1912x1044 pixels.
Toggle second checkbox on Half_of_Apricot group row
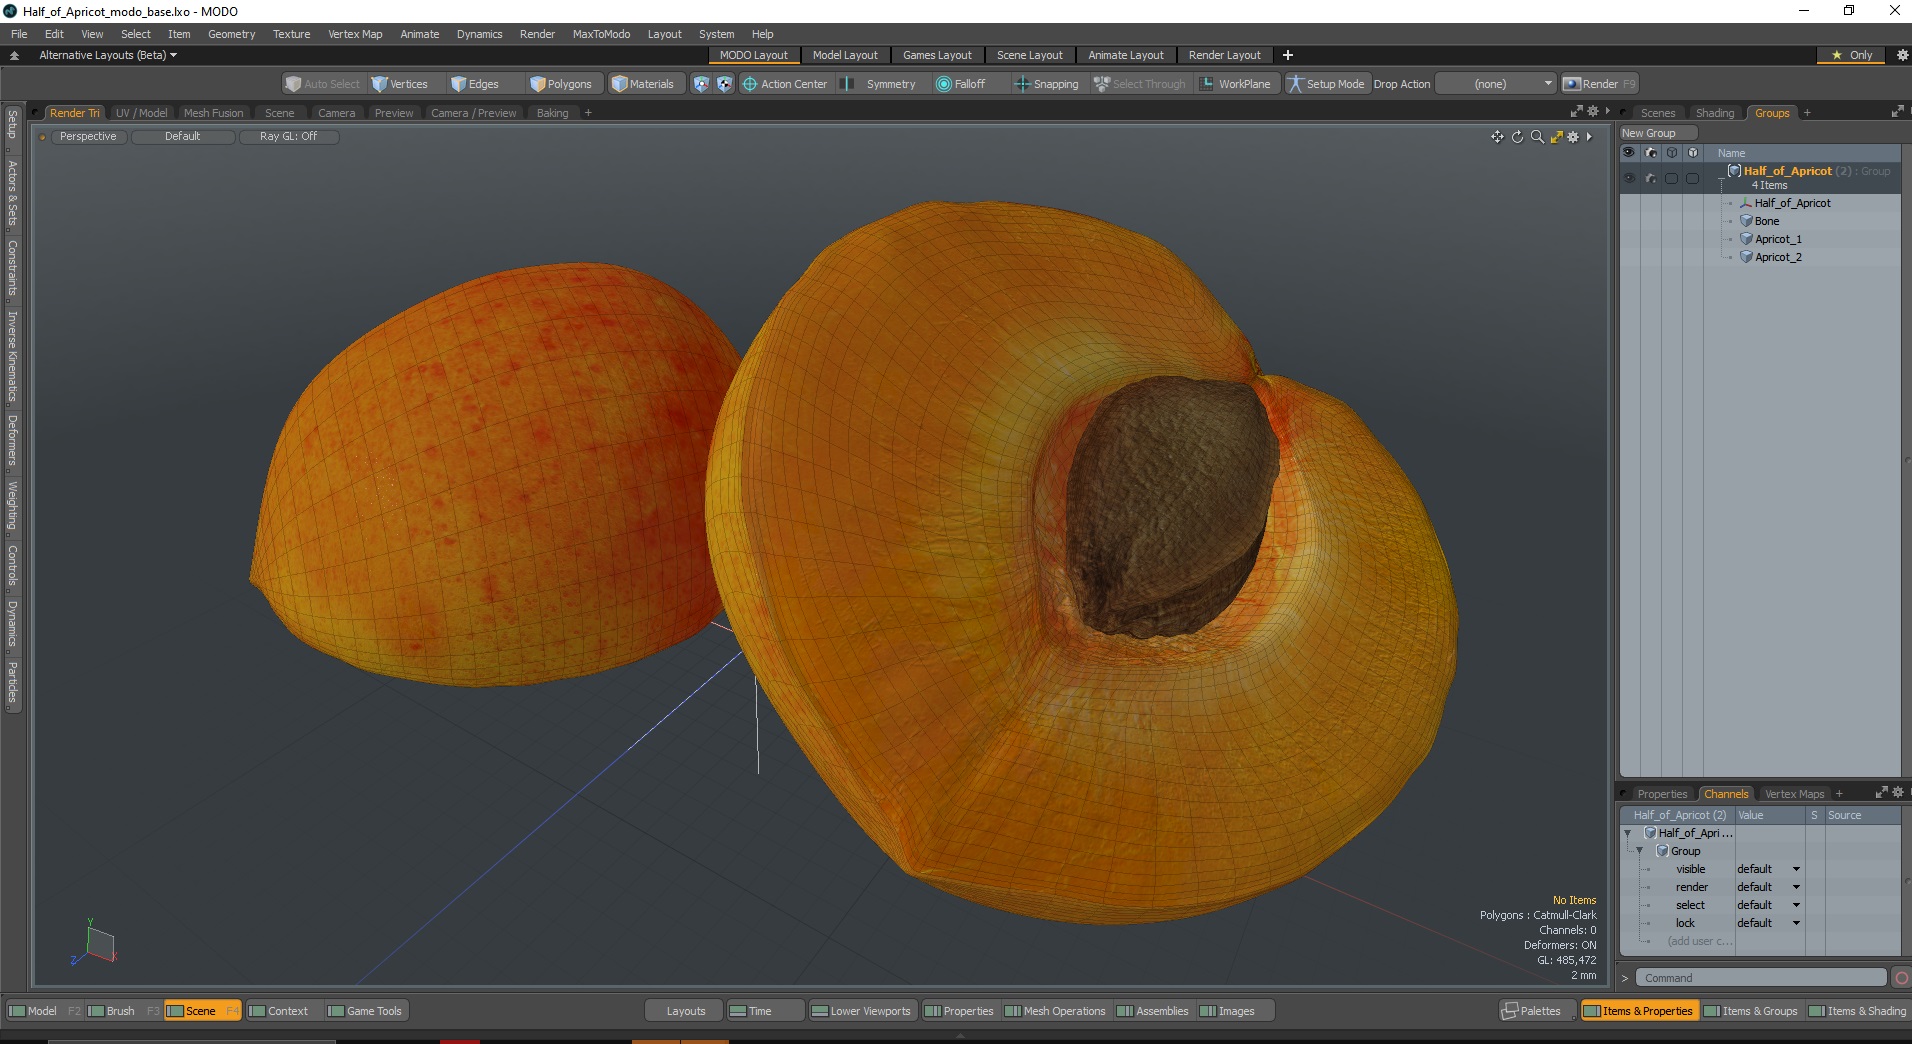[x=1692, y=178]
